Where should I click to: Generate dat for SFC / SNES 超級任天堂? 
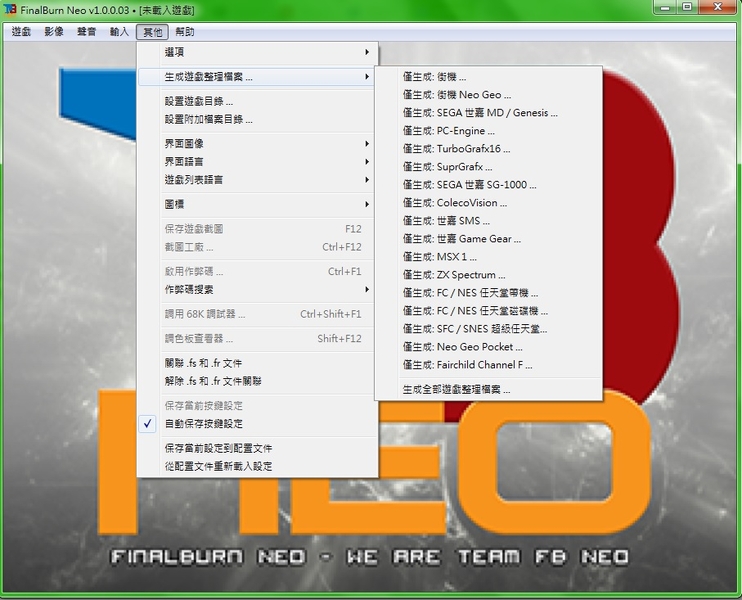pyautogui.click(x=488, y=328)
